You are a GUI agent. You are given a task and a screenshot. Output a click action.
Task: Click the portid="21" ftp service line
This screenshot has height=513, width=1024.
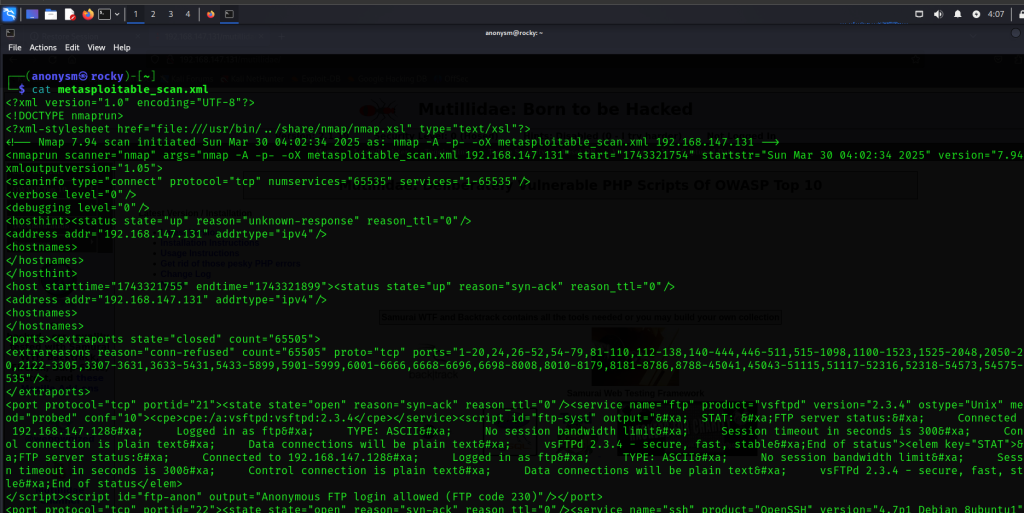tap(515, 405)
